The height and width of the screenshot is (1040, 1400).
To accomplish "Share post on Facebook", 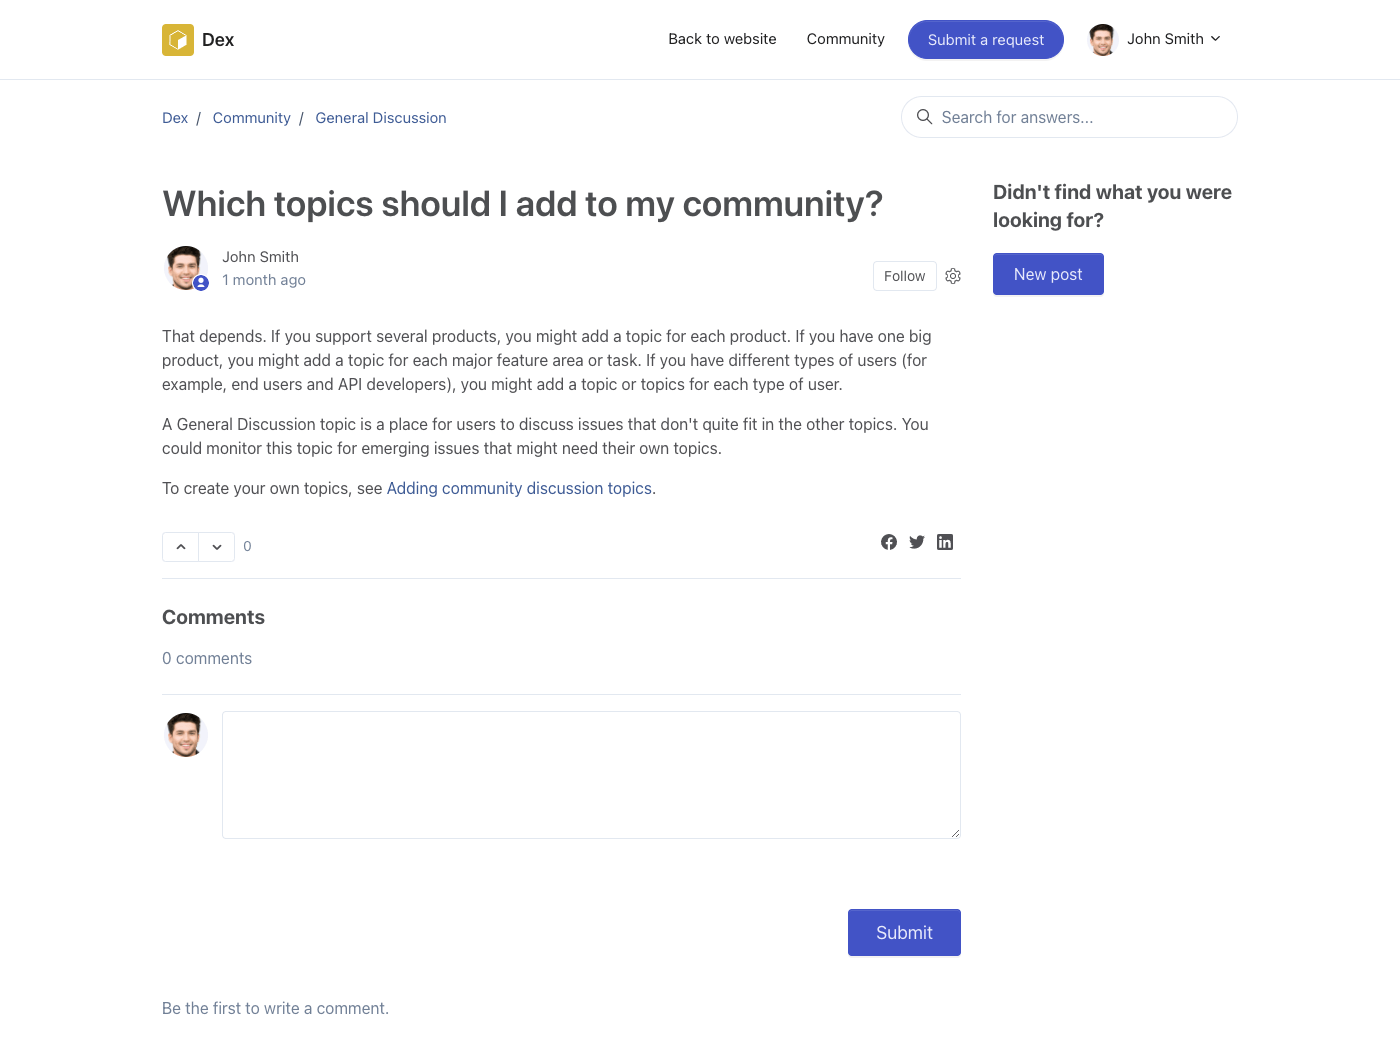I will point(889,542).
